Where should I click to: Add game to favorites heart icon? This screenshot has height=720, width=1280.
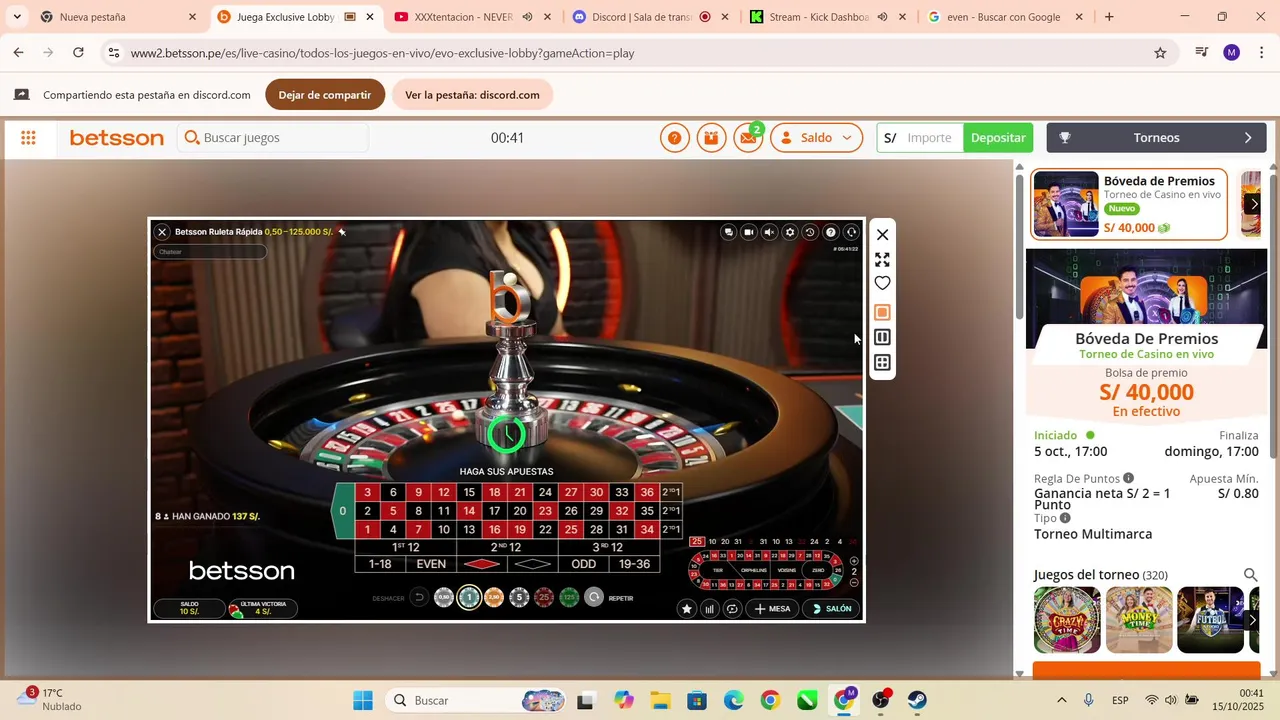[882, 284]
